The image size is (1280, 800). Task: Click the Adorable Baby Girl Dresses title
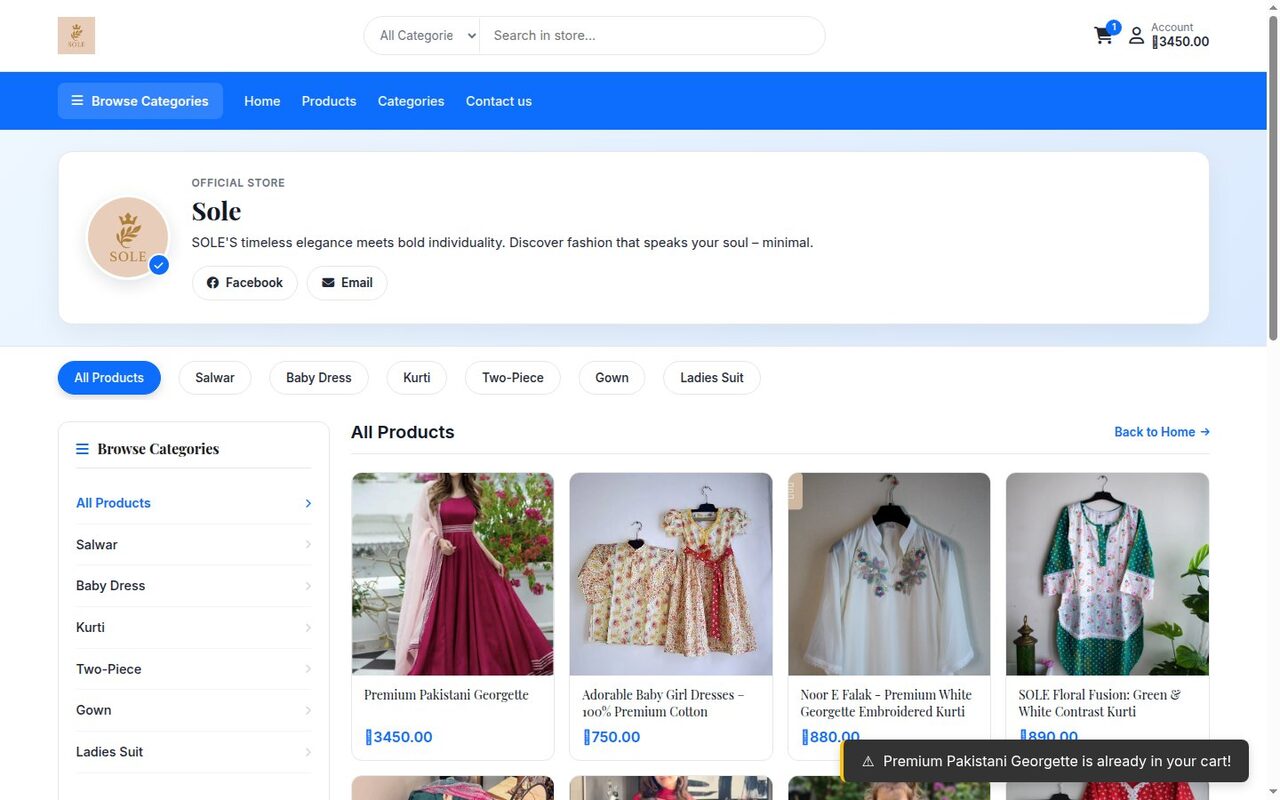[x=663, y=703]
